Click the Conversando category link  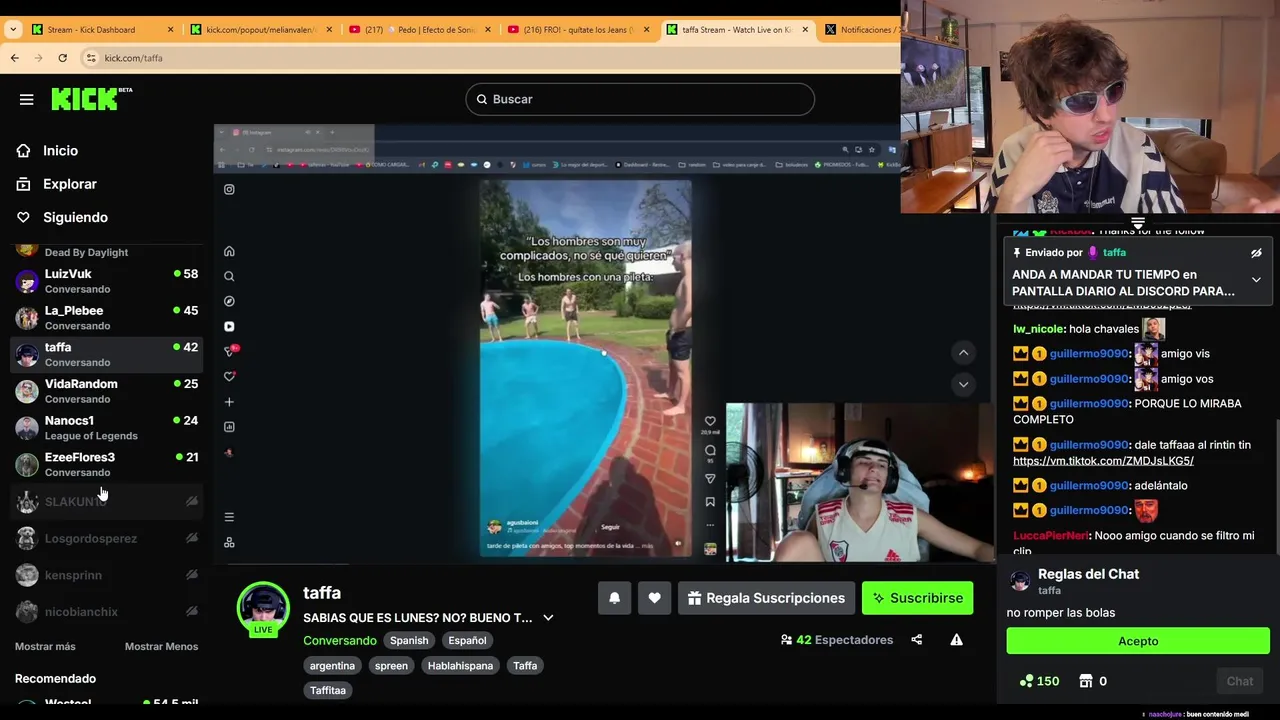tap(340, 640)
